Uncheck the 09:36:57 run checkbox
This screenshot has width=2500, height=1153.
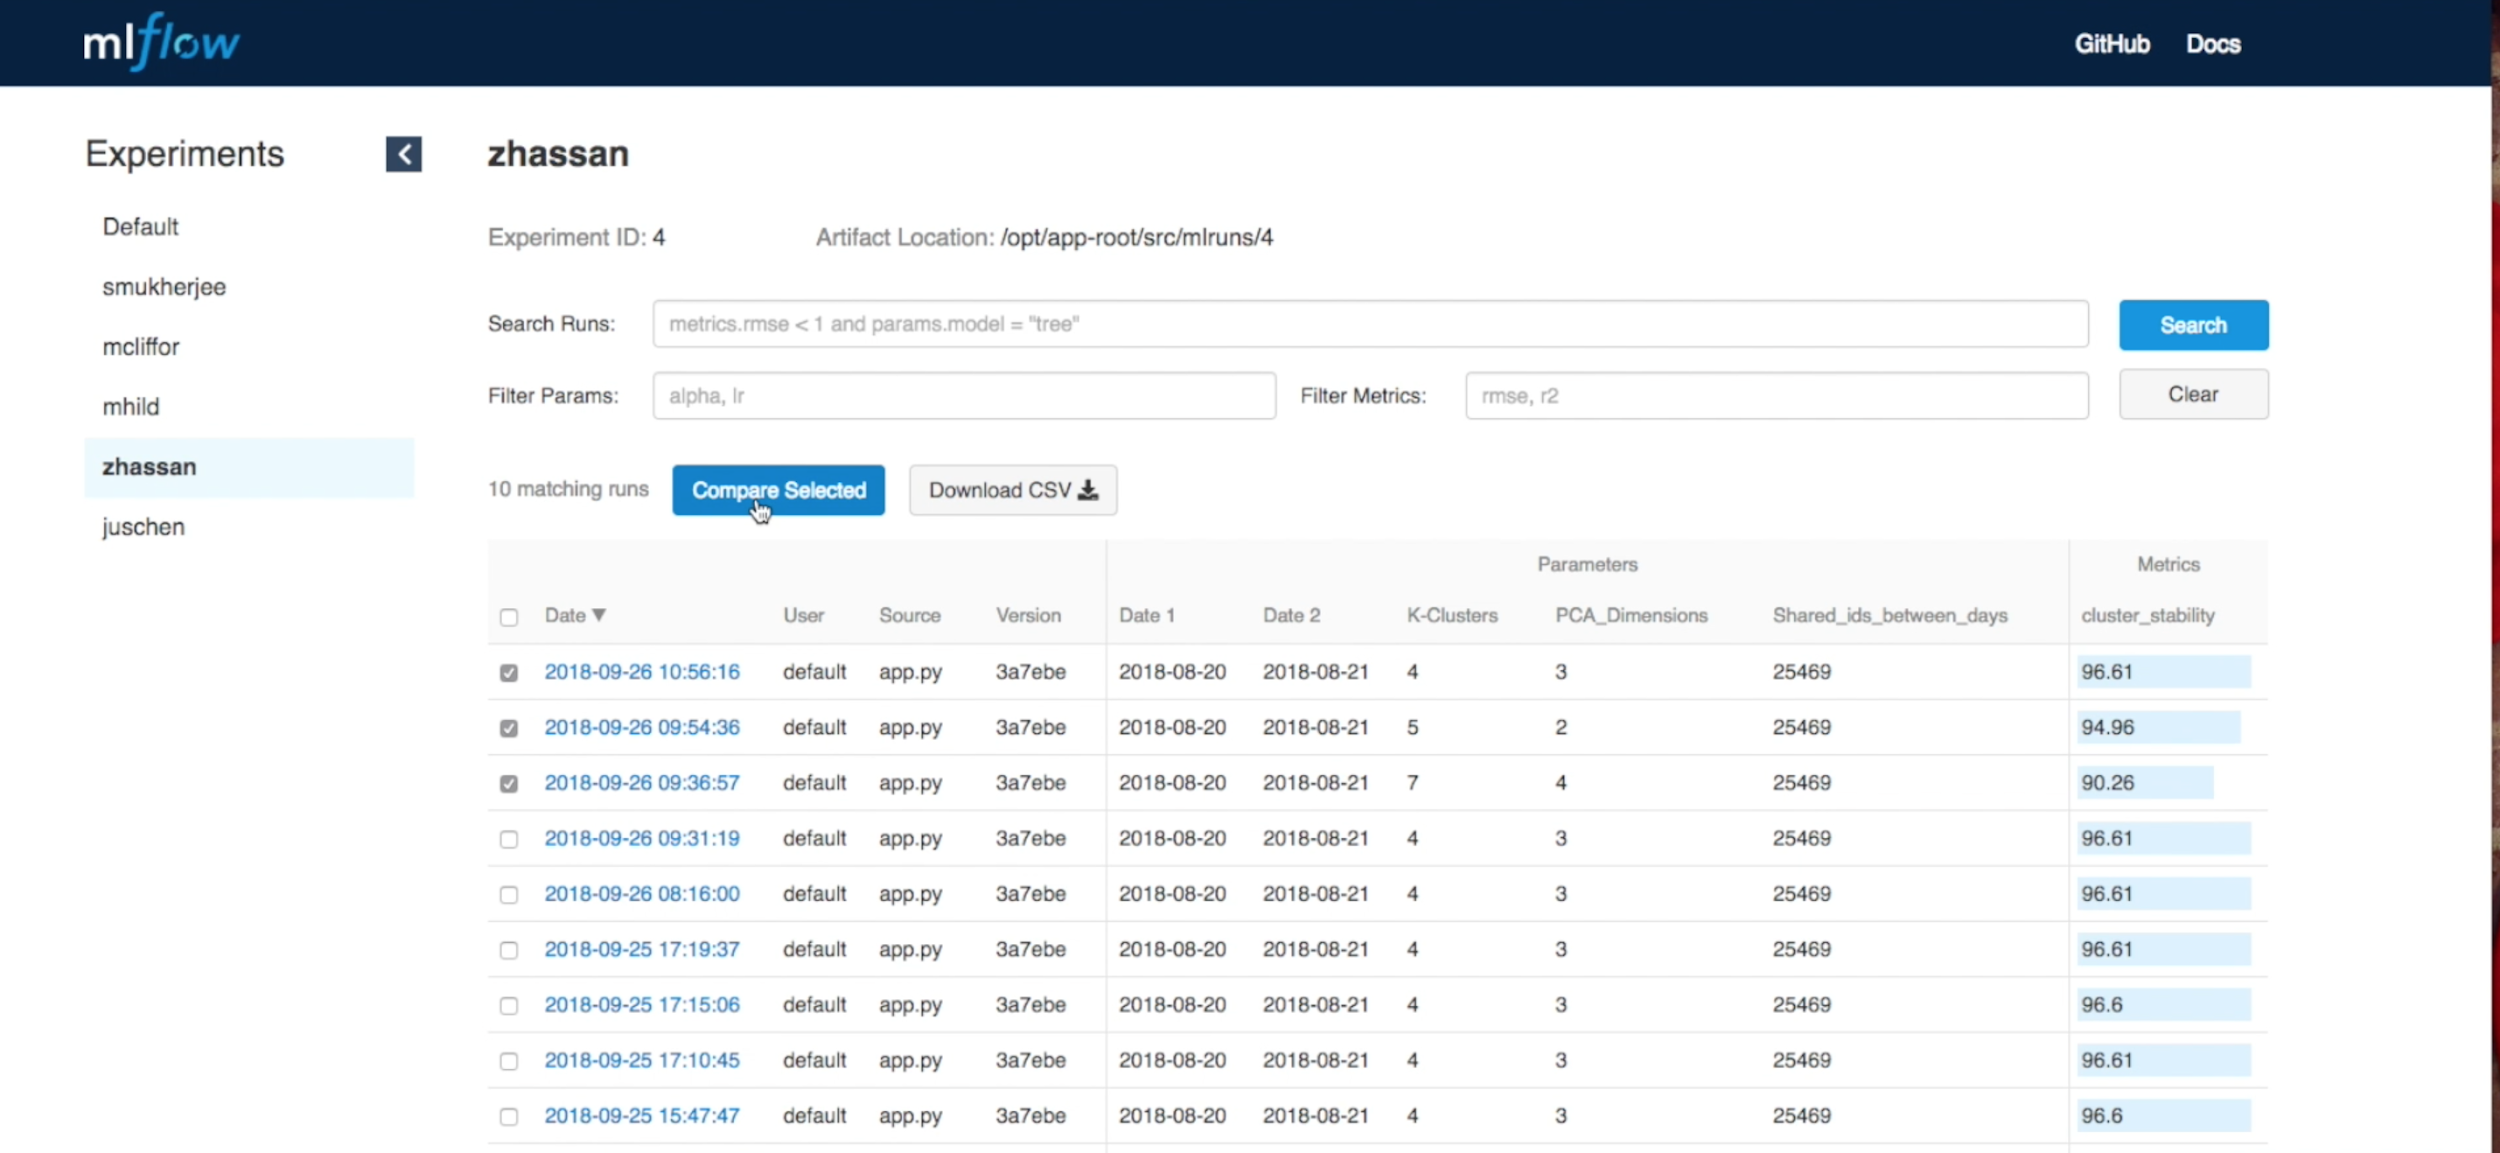(x=509, y=784)
